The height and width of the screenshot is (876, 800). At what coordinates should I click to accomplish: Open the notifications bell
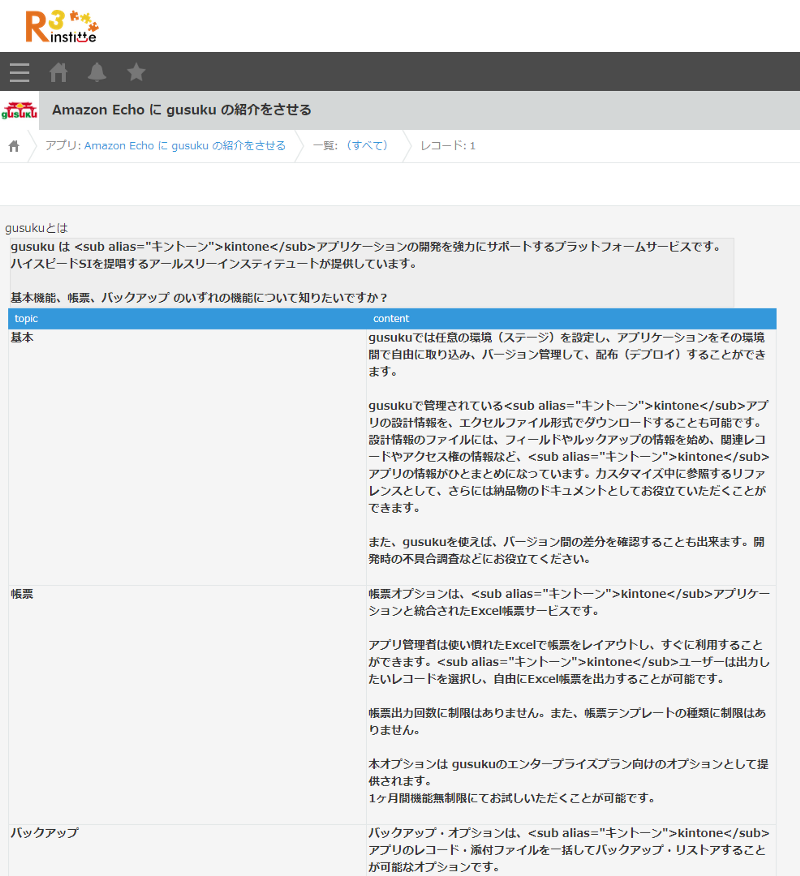[x=97, y=72]
